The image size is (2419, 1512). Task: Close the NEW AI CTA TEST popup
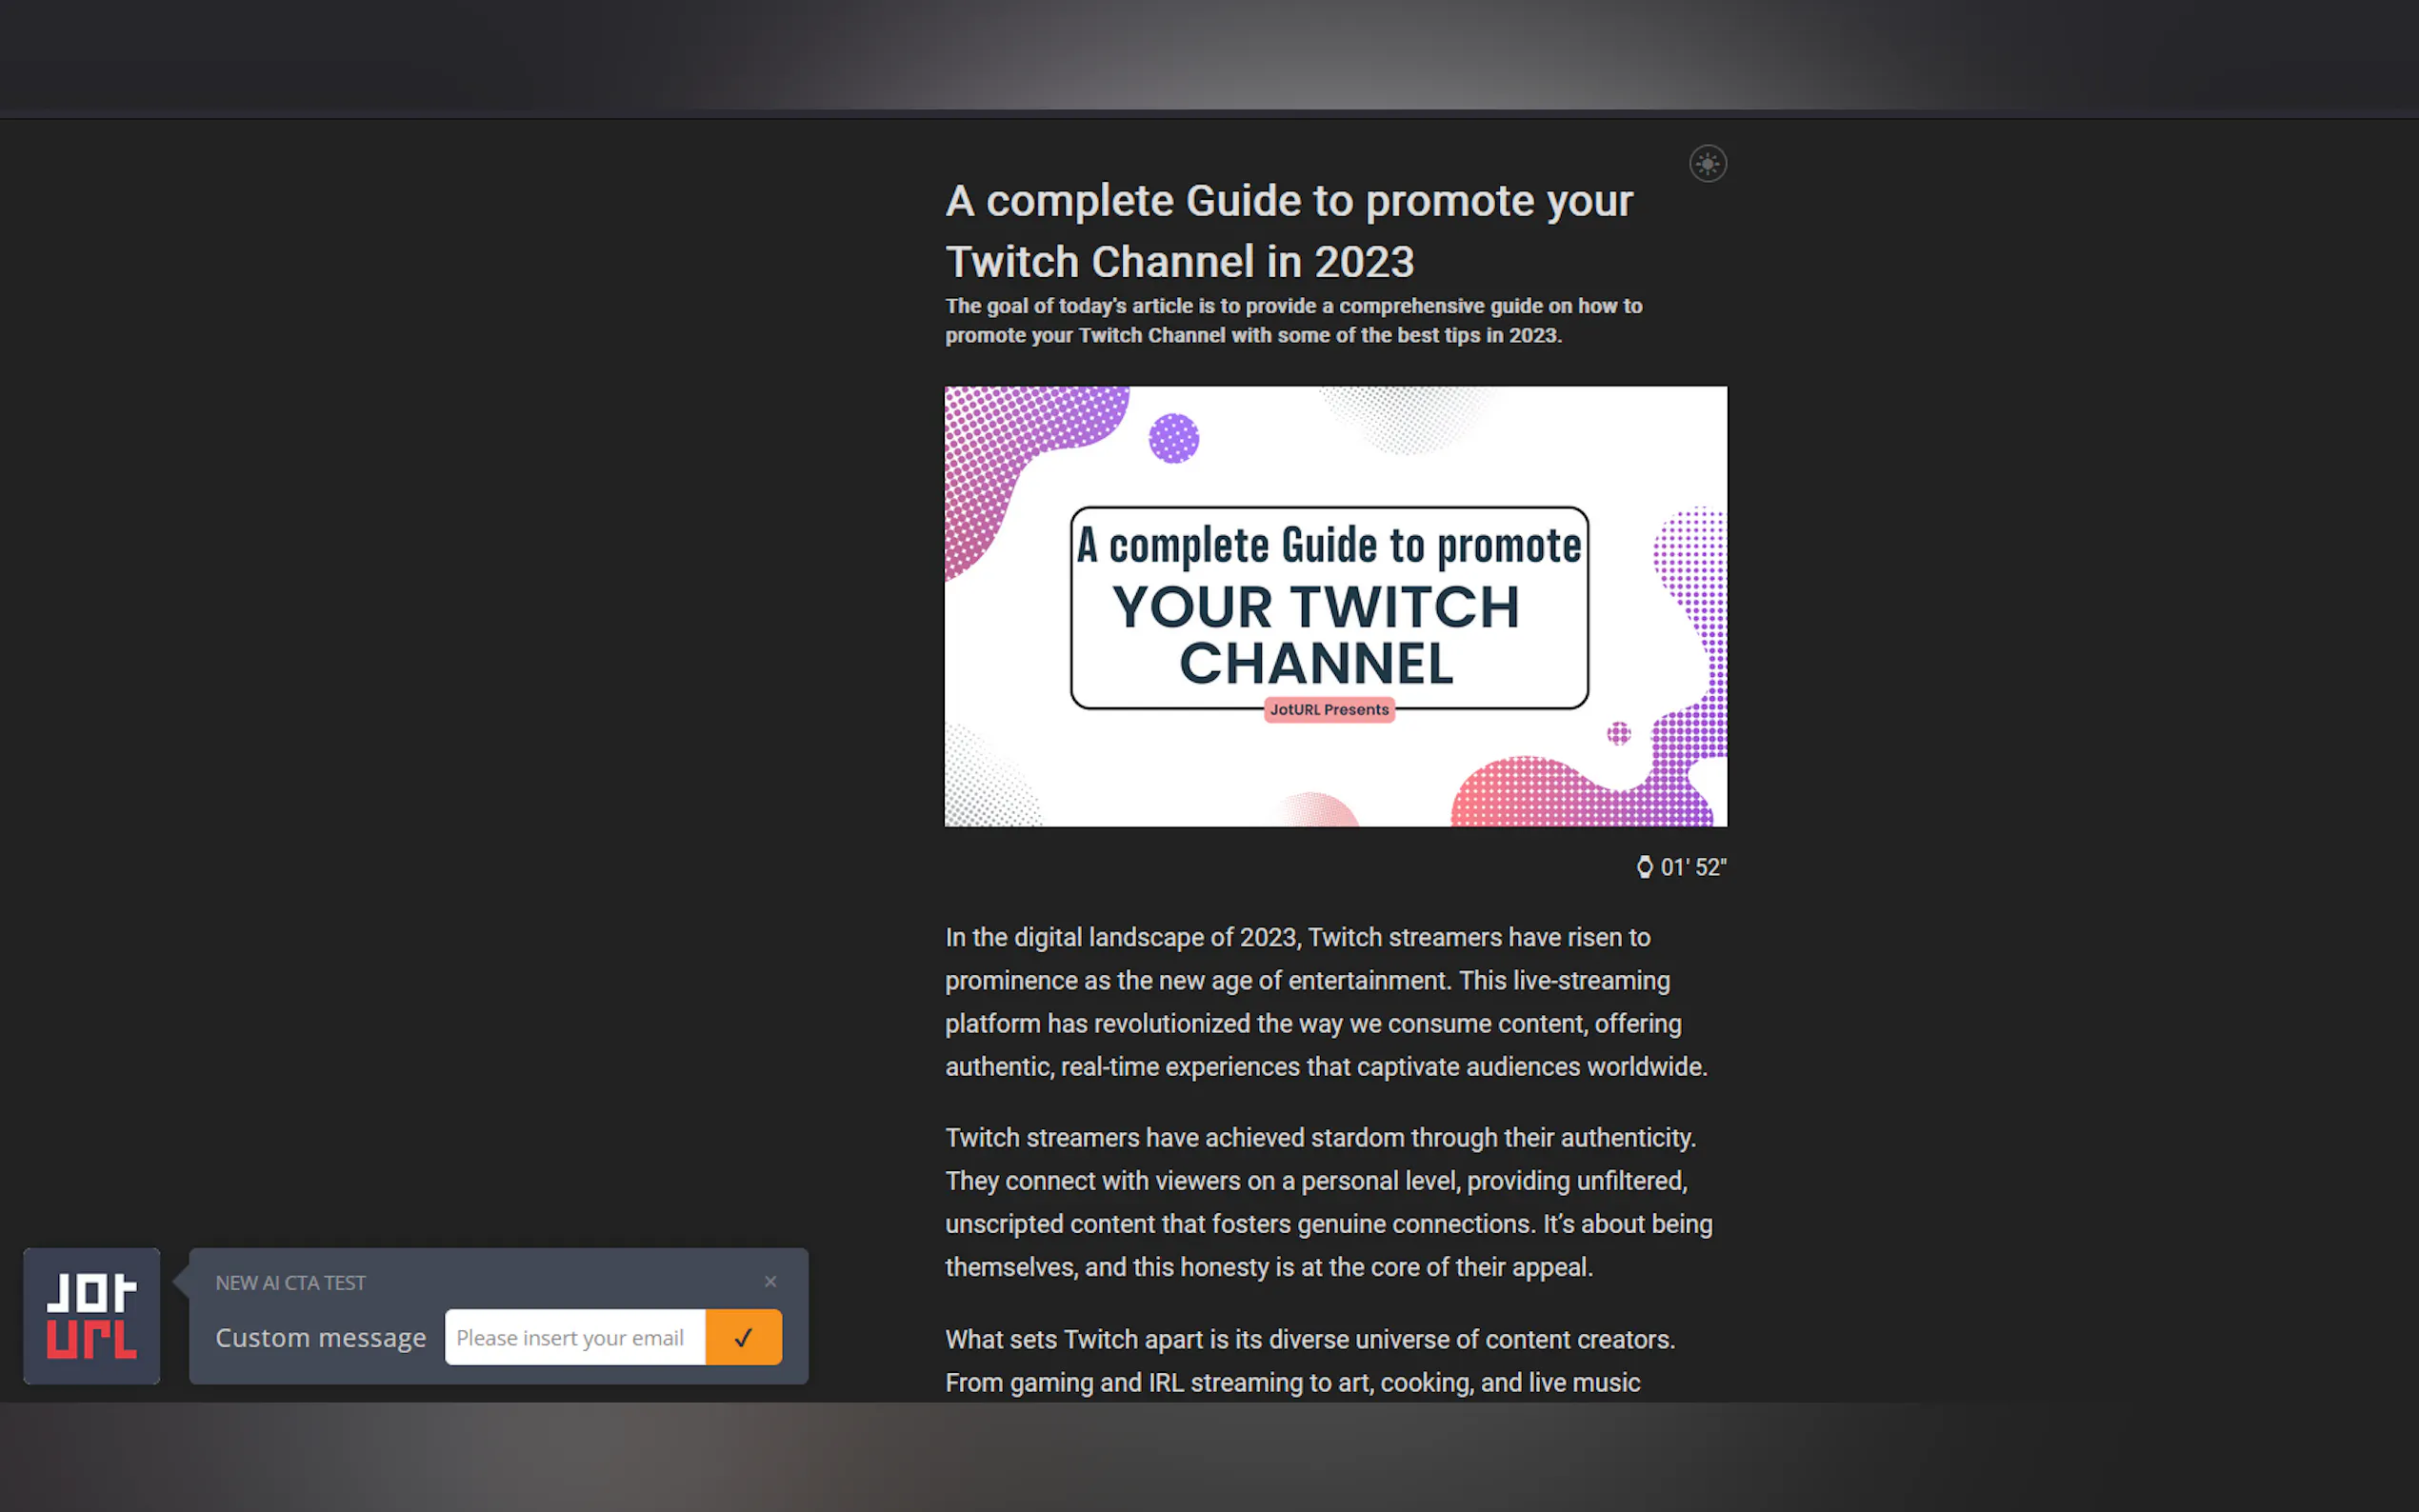point(770,1281)
